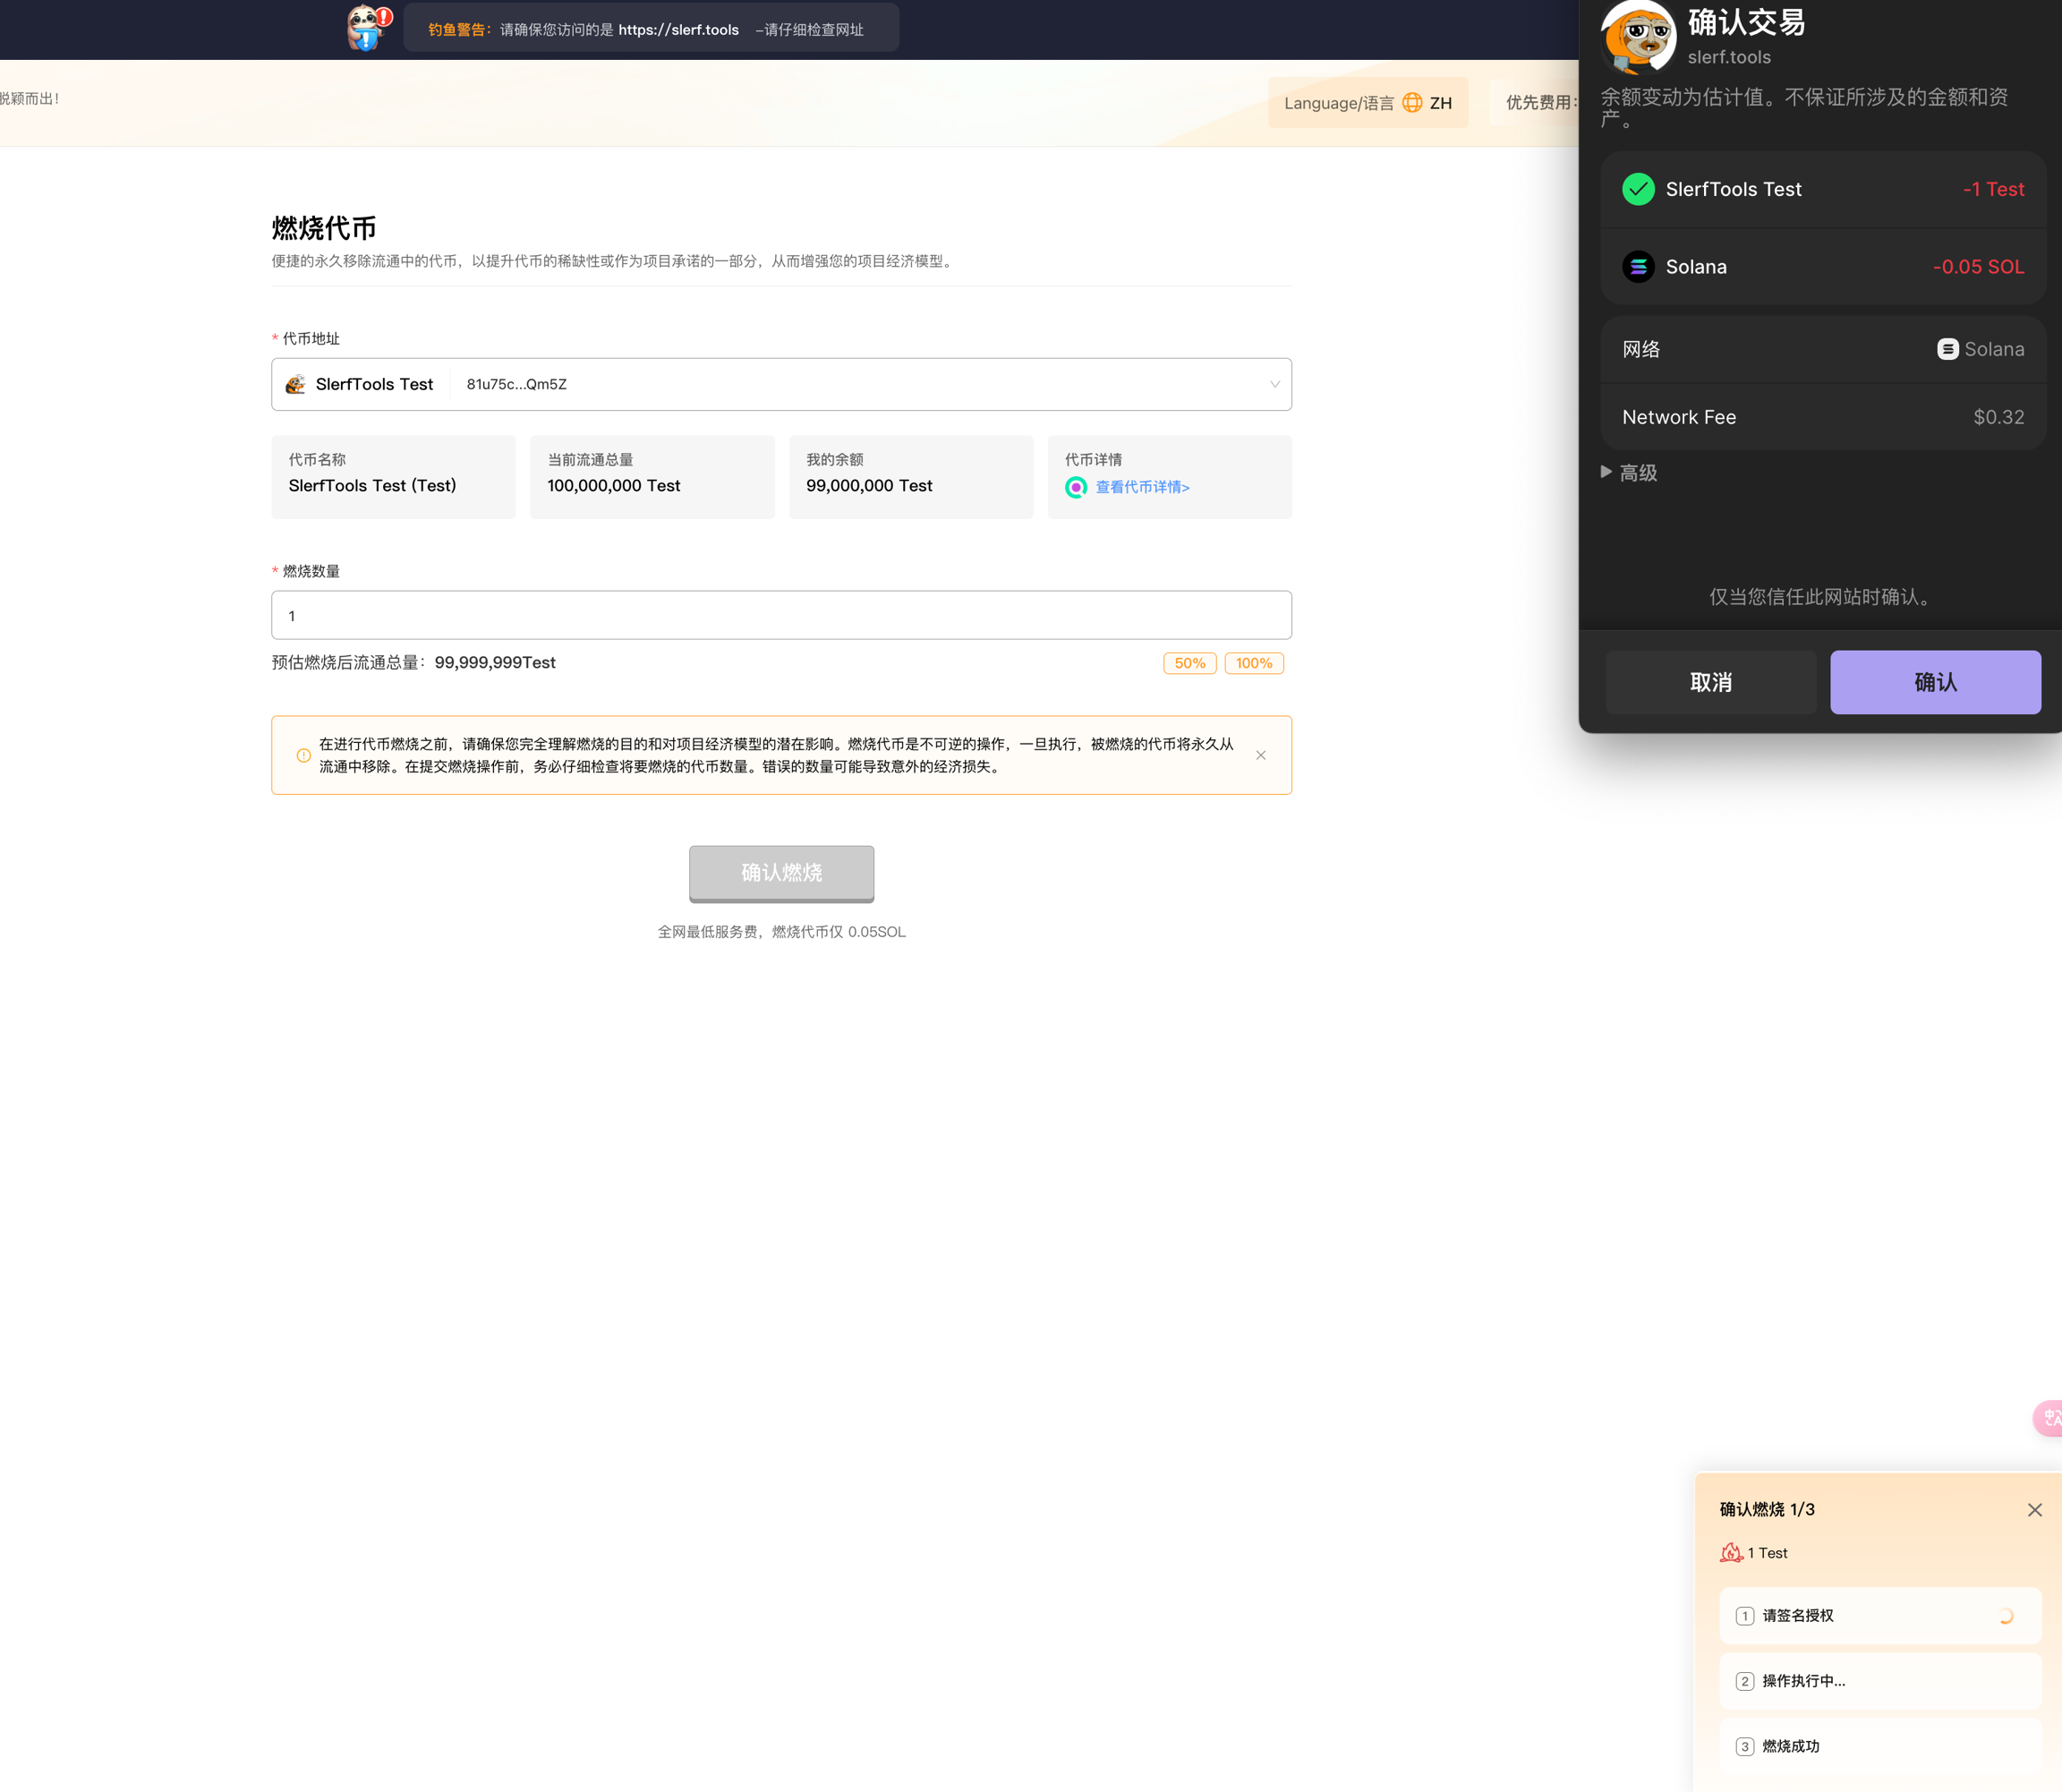Open the token address dropdown
The height and width of the screenshot is (1792, 2062).
pyautogui.click(x=1274, y=384)
